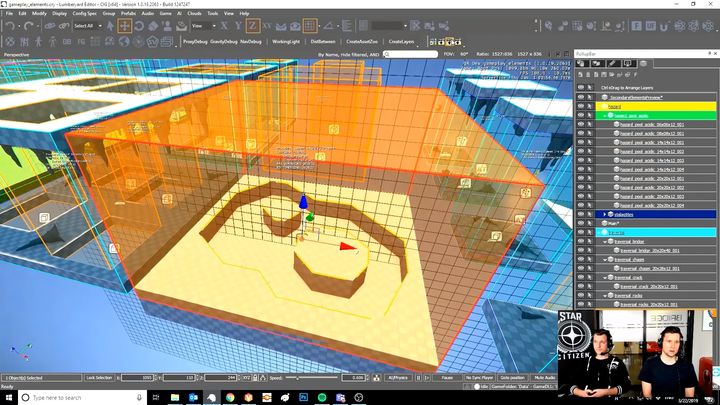Click the Undo arrow in the toolbar
720x405 pixels.
(x=8, y=25)
